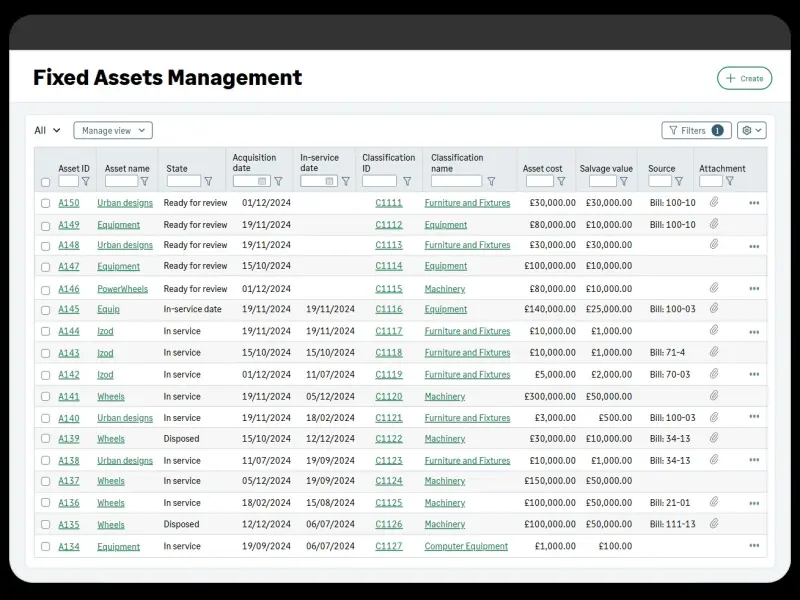This screenshot has height=600, width=800.
Task: Click the State column filter icon
Action: coord(208,182)
